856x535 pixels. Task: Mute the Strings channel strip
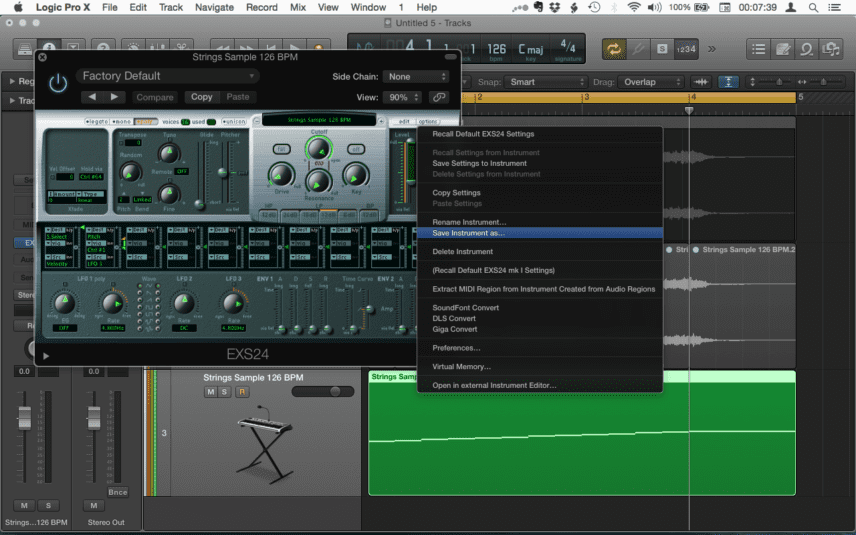(24, 506)
